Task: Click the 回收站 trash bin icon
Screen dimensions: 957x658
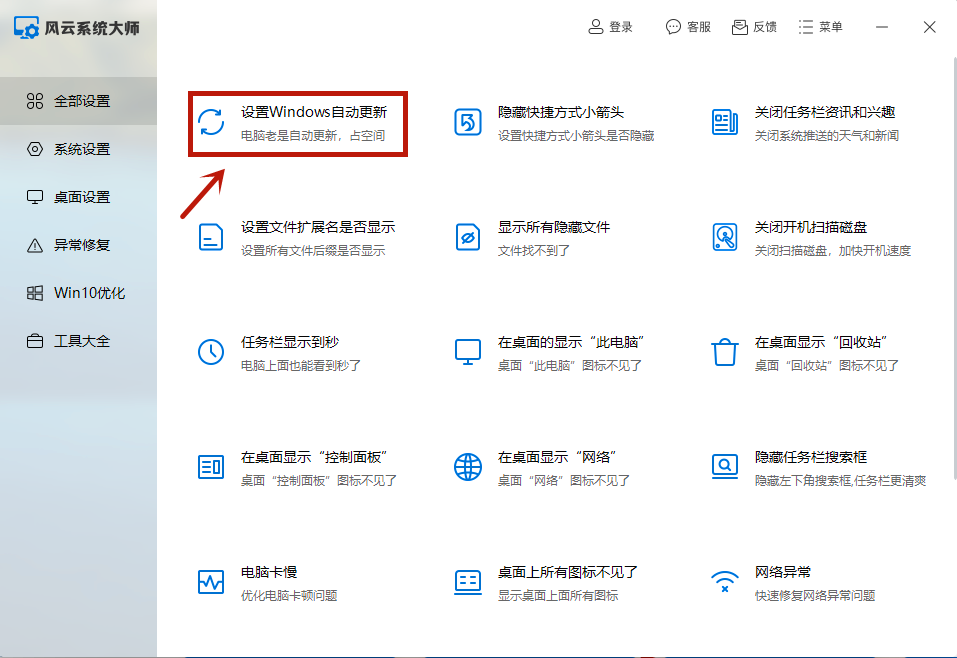Action: pyautogui.click(x=725, y=352)
